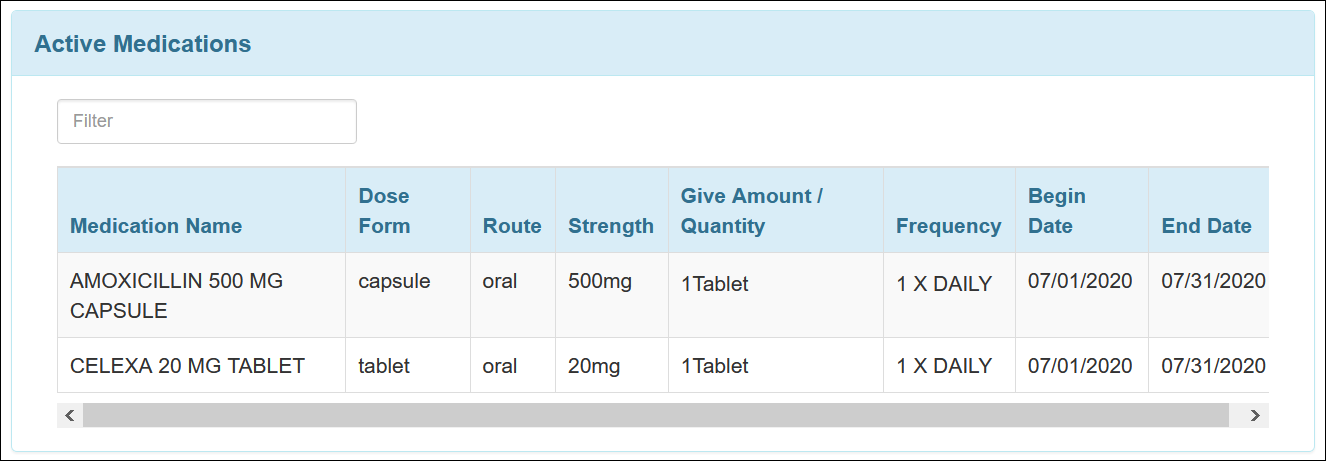1326x461 pixels.
Task: Click the Begin Date column header
Action: tap(1057, 211)
